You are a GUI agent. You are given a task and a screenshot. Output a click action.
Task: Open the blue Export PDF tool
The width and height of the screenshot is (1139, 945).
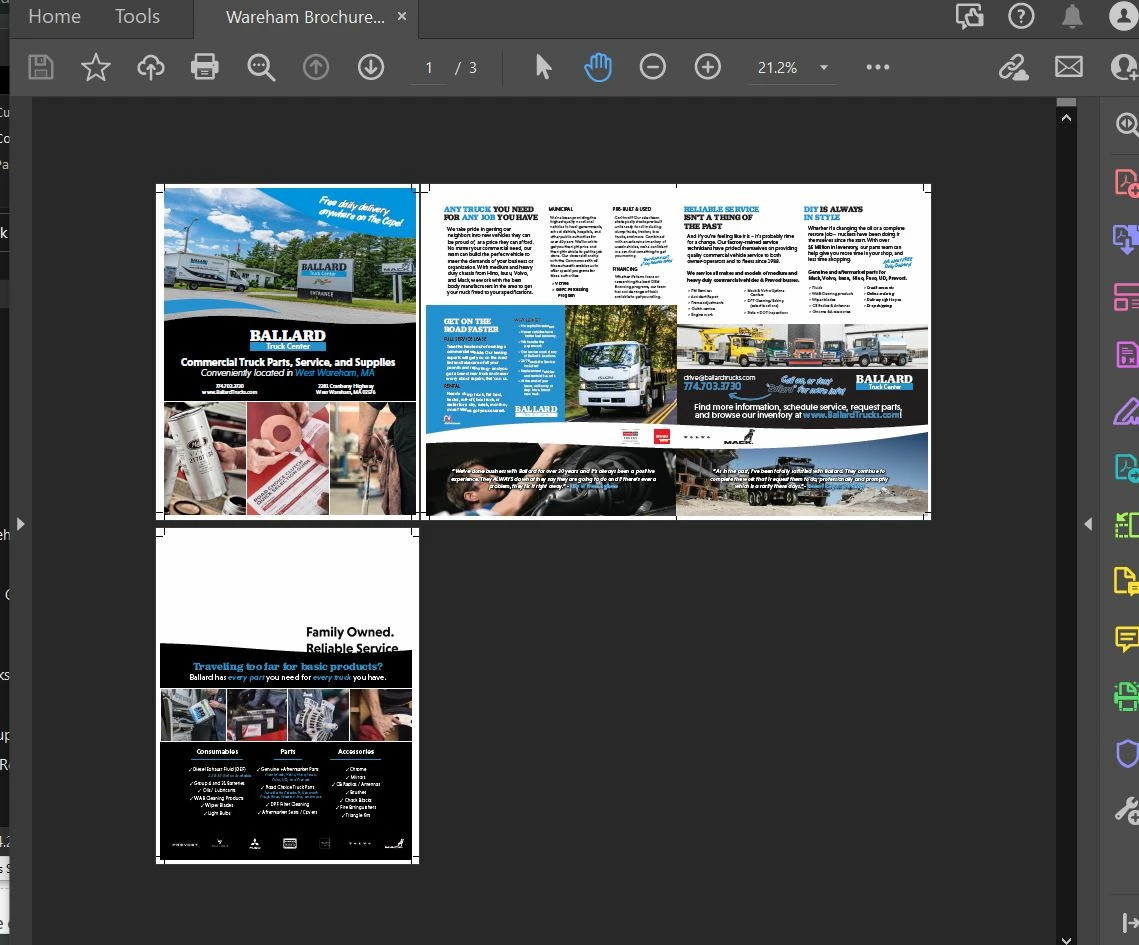pyautogui.click(x=1127, y=239)
